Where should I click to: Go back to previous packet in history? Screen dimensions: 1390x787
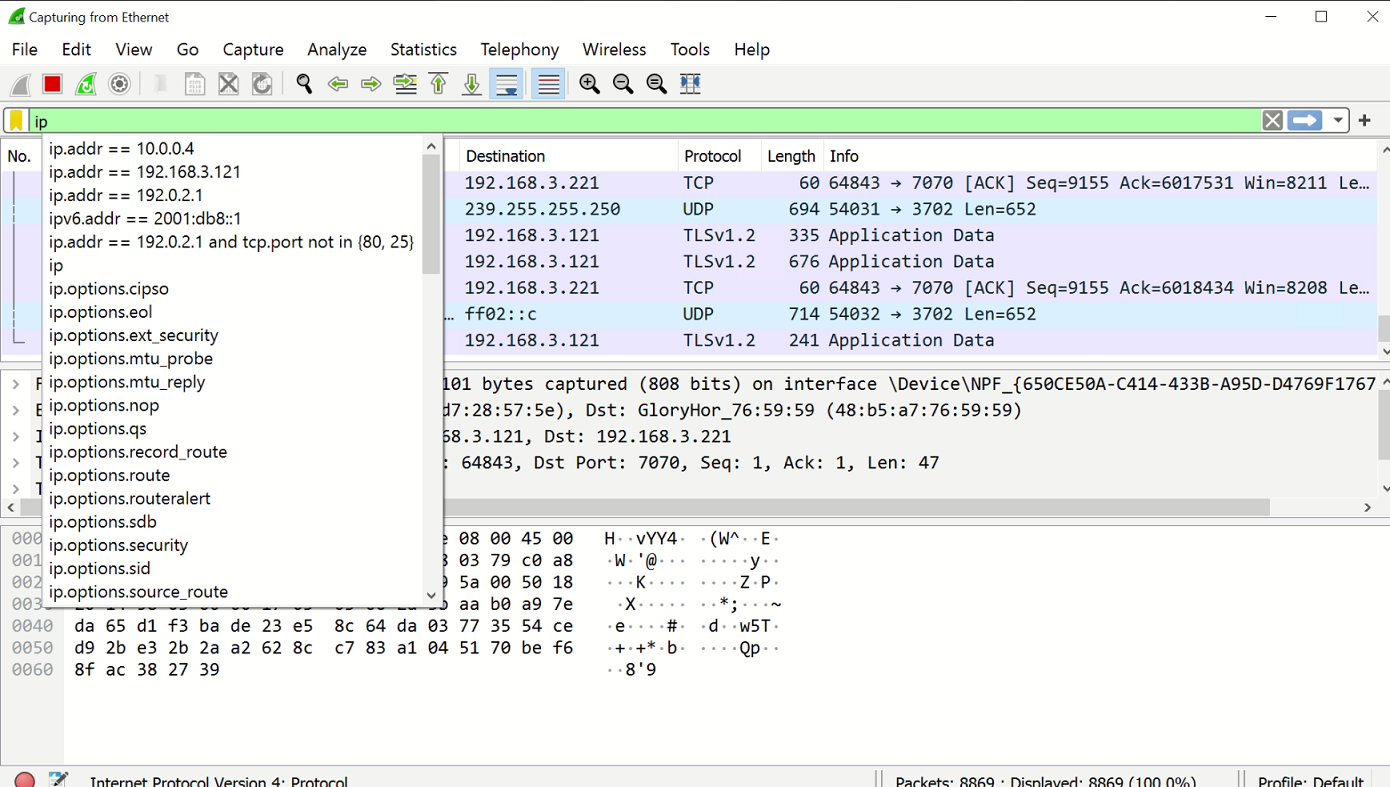tap(338, 84)
